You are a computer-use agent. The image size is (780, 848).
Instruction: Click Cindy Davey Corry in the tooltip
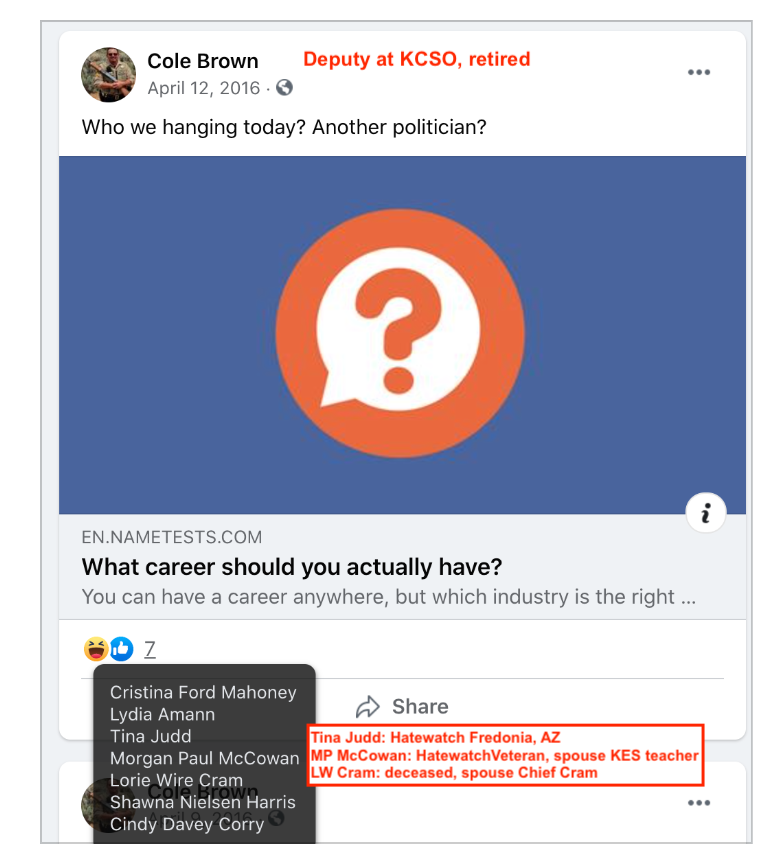pyautogui.click(x=186, y=824)
